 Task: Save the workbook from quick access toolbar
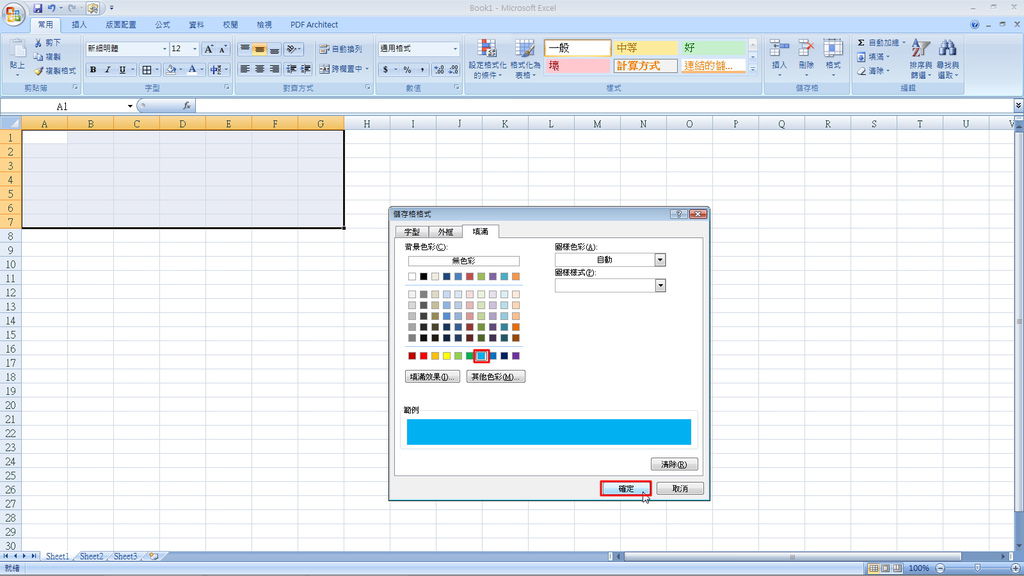pyautogui.click(x=37, y=8)
